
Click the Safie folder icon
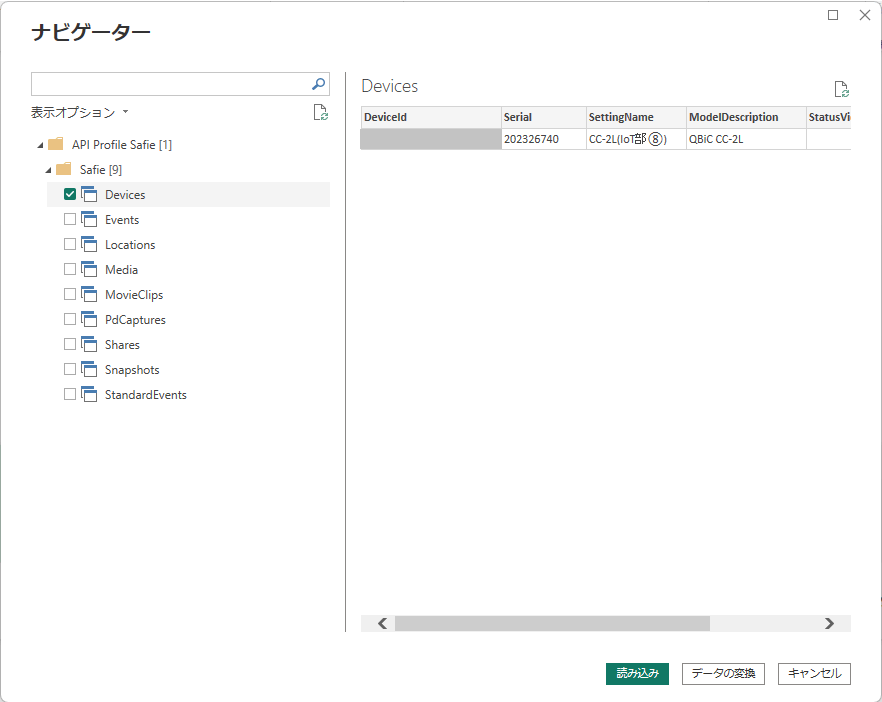coord(64,169)
